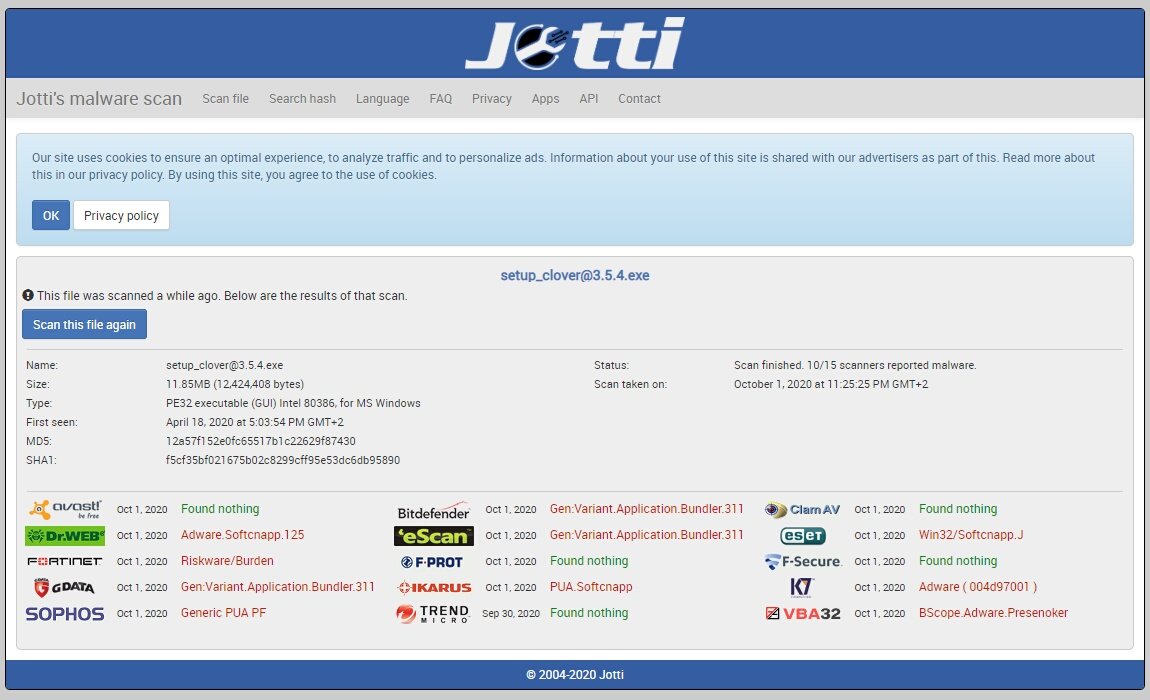Click Avast's Found nothing result
Viewport: 1150px width, 700px height.
click(x=220, y=508)
